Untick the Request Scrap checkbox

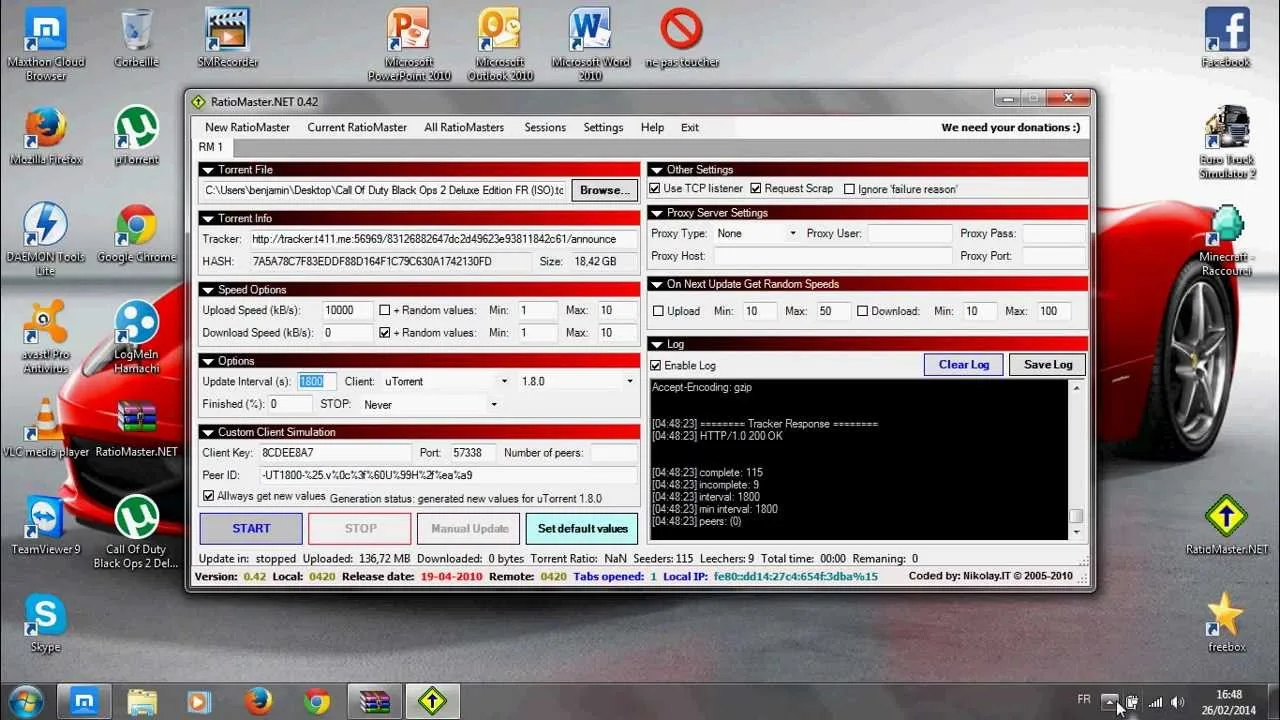click(756, 188)
